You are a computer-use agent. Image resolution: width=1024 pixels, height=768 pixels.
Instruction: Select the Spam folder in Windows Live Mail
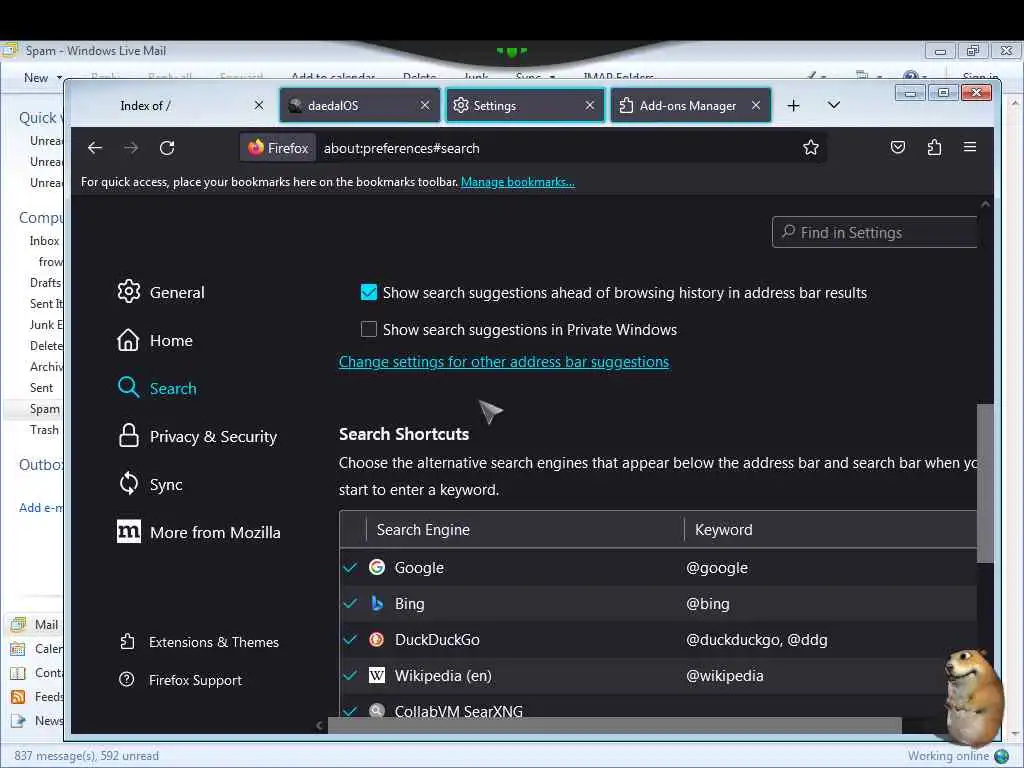click(x=44, y=409)
